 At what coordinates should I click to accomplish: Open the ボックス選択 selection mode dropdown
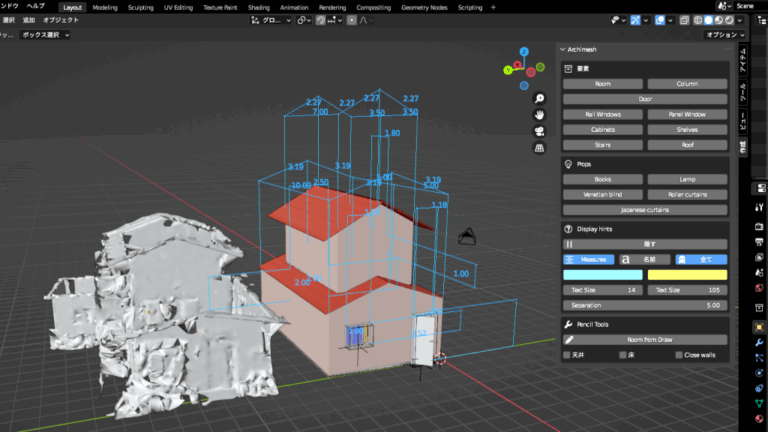point(47,34)
